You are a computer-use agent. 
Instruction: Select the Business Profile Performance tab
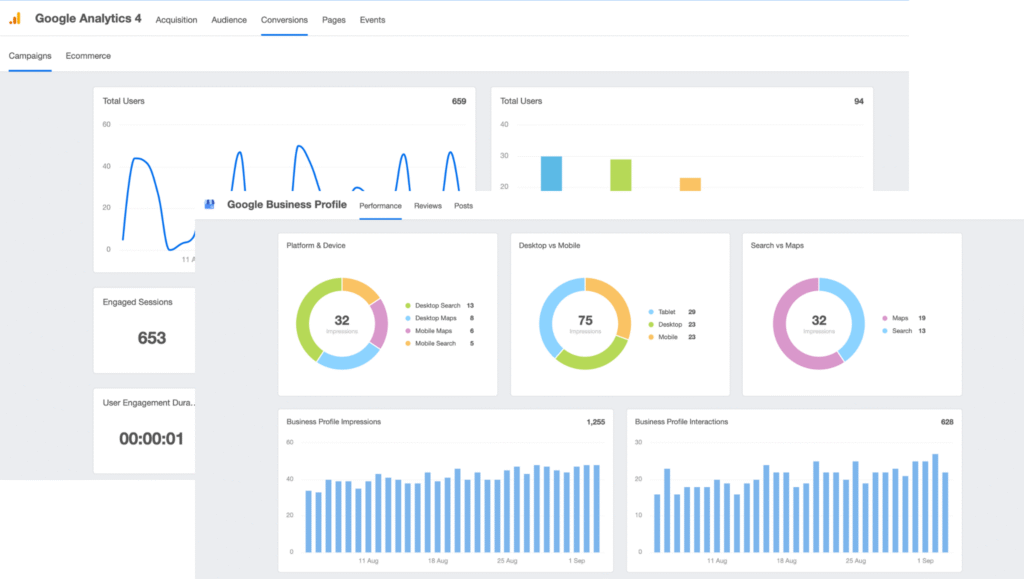[x=380, y=206]
